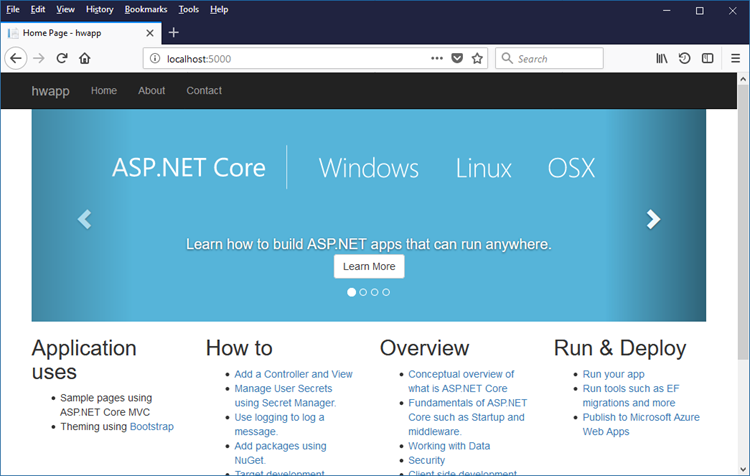Open the history clock icon in toolbar
The width and height of the screenshot is (750, 476).
click(x=684, y=58)
